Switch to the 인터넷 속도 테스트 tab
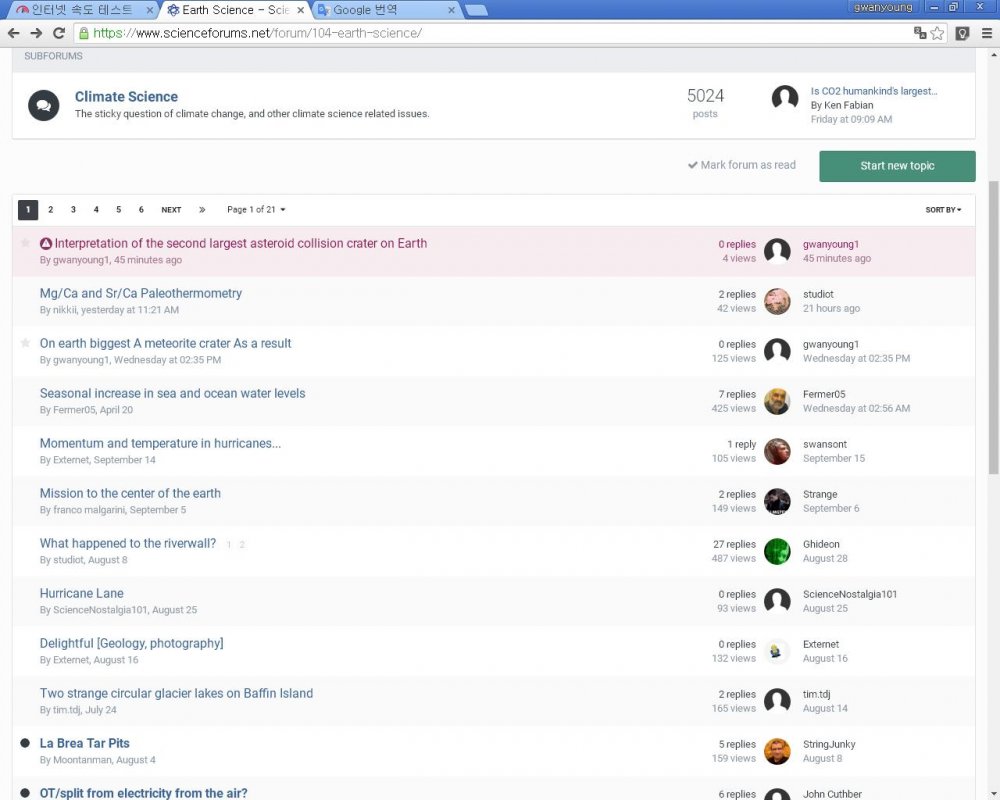The width and height of the screenshot is (1000, 800). point(80,10)
